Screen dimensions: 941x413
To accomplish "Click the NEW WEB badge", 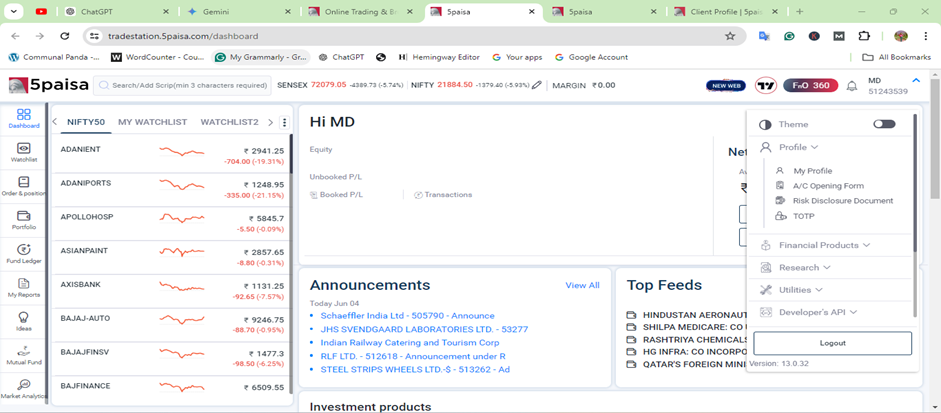I will point(726,86).
